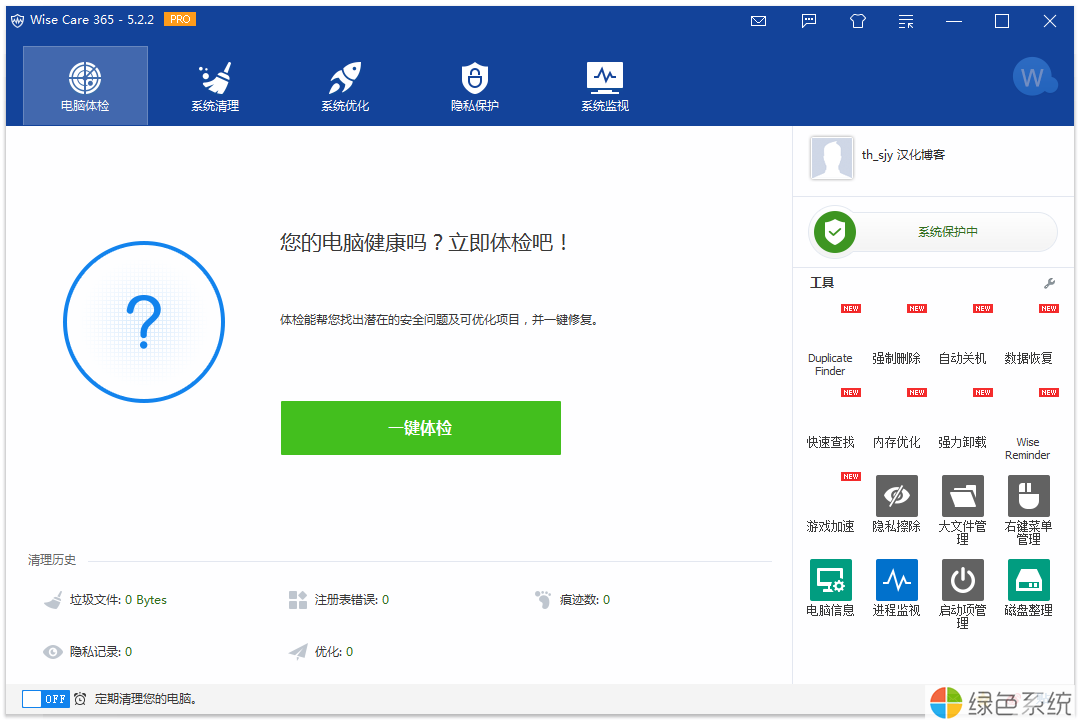Viewport: 1080px width, 720px height.
Task: Click the wrench icon beside 工具
Action: pos(1049,283)
